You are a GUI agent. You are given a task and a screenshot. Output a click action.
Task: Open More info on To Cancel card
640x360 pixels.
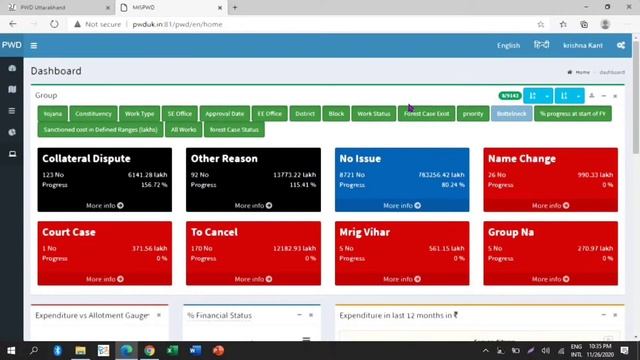[x=253, y=279]
